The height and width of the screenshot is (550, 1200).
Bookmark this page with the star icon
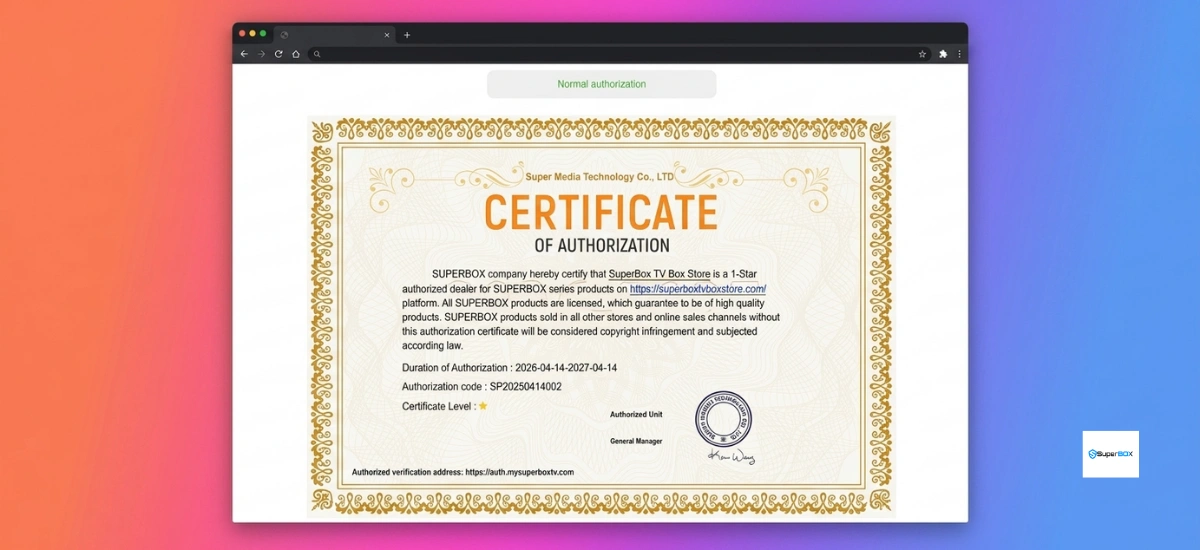(922, 54)
